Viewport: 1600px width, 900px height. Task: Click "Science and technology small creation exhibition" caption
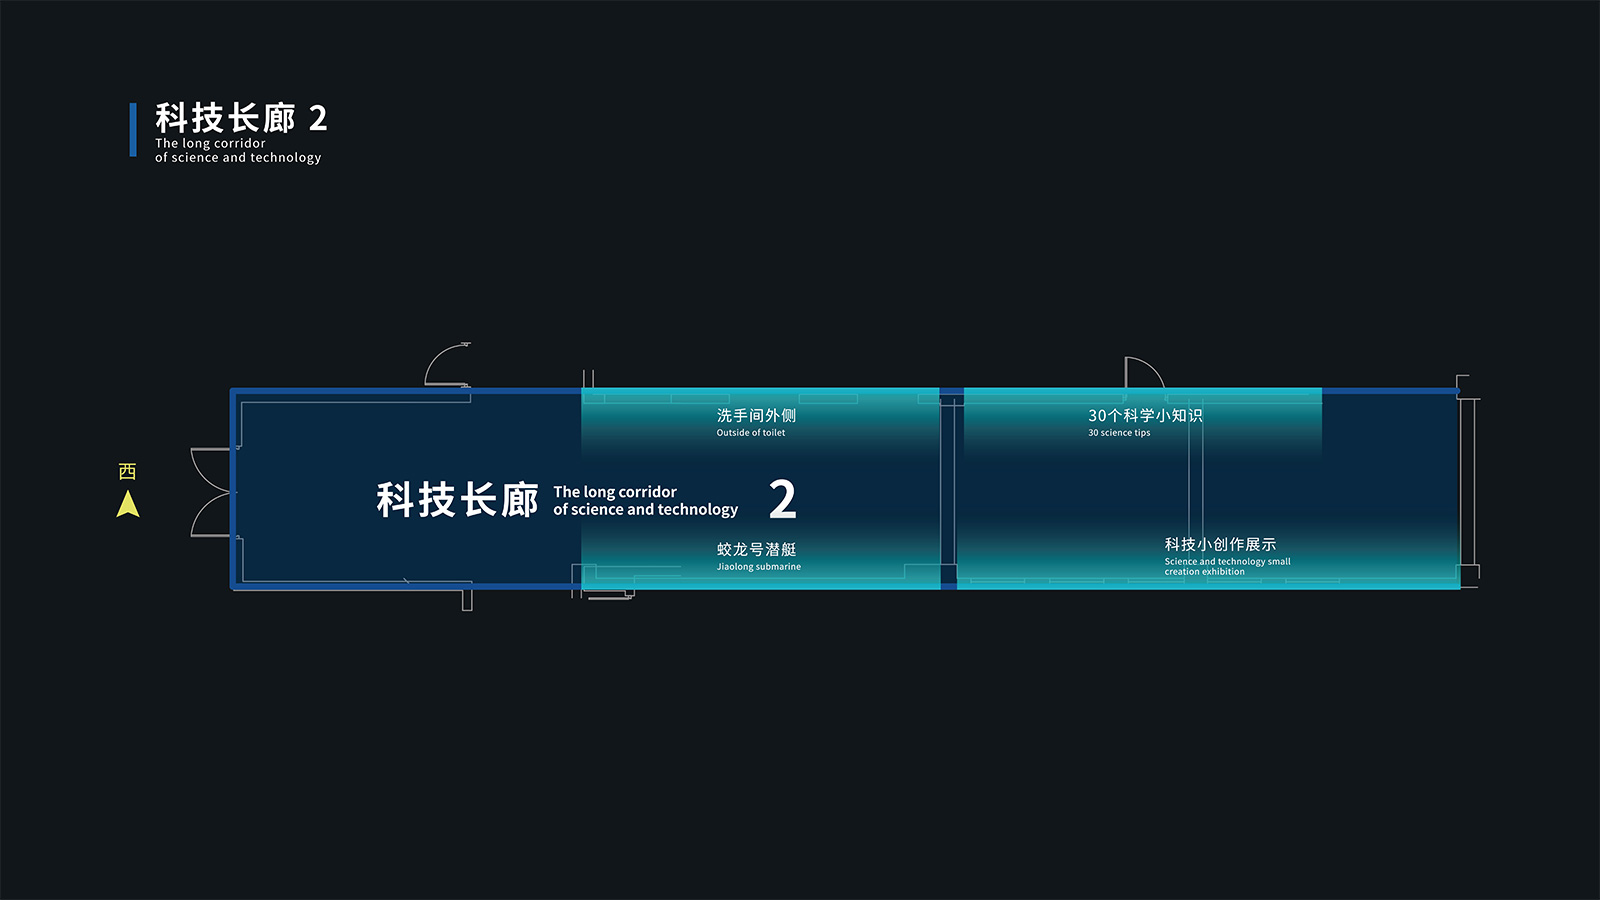pyautogui.click(x=1227, y=567)
